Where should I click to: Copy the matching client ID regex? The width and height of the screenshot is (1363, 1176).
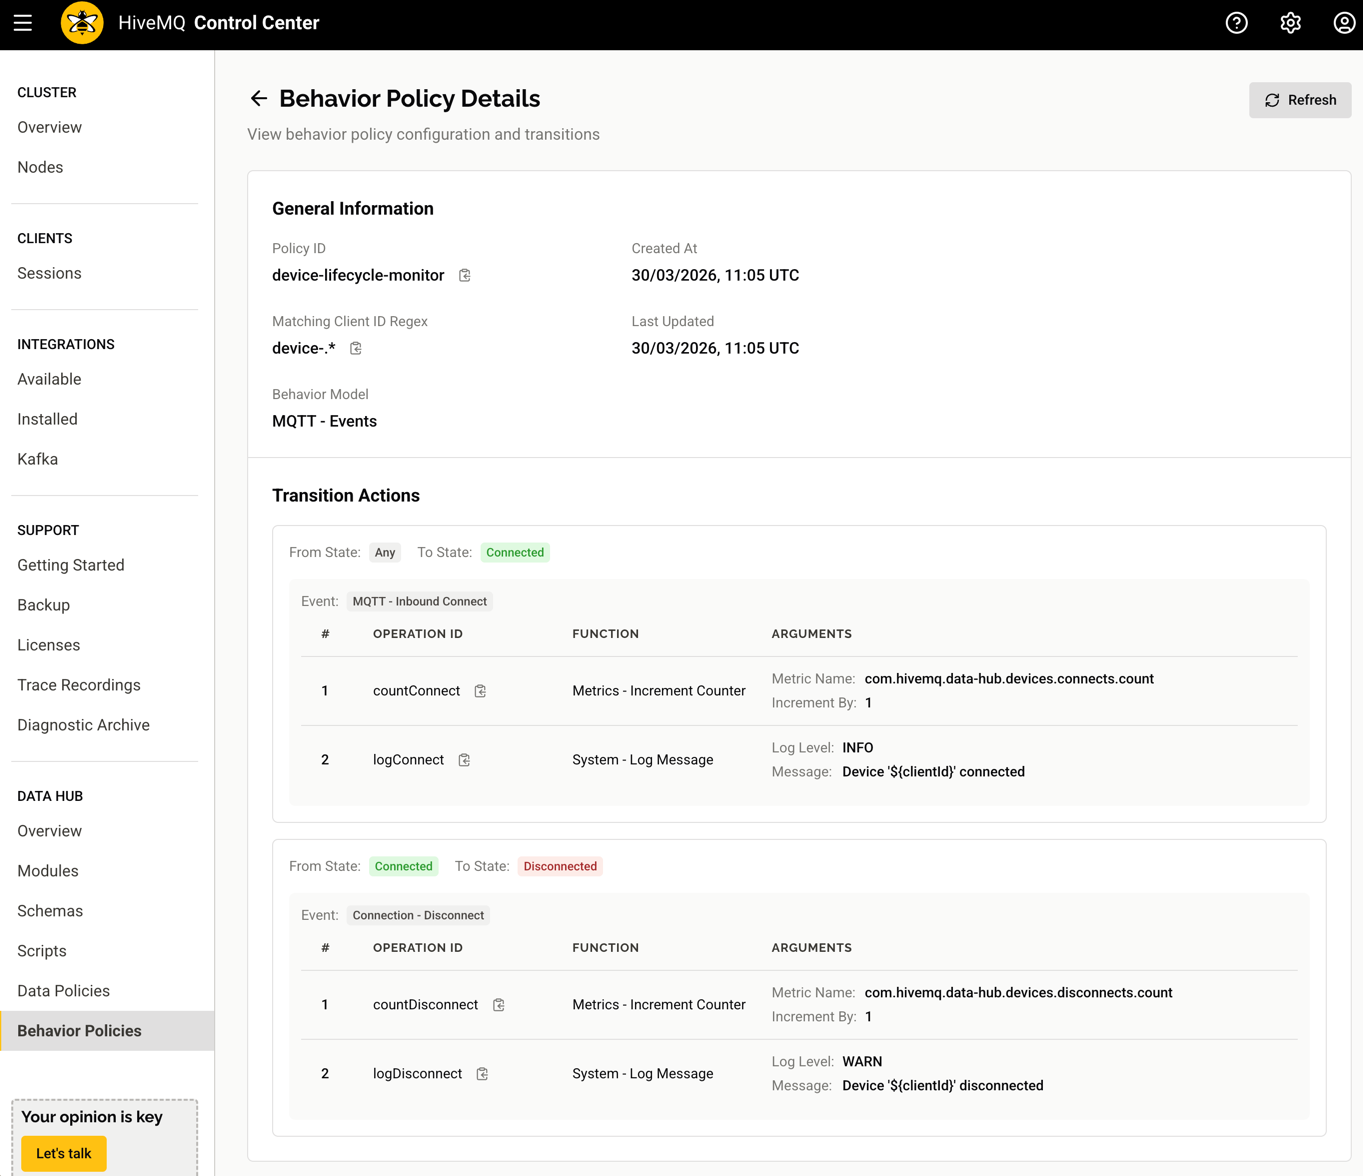click(356, 348)
